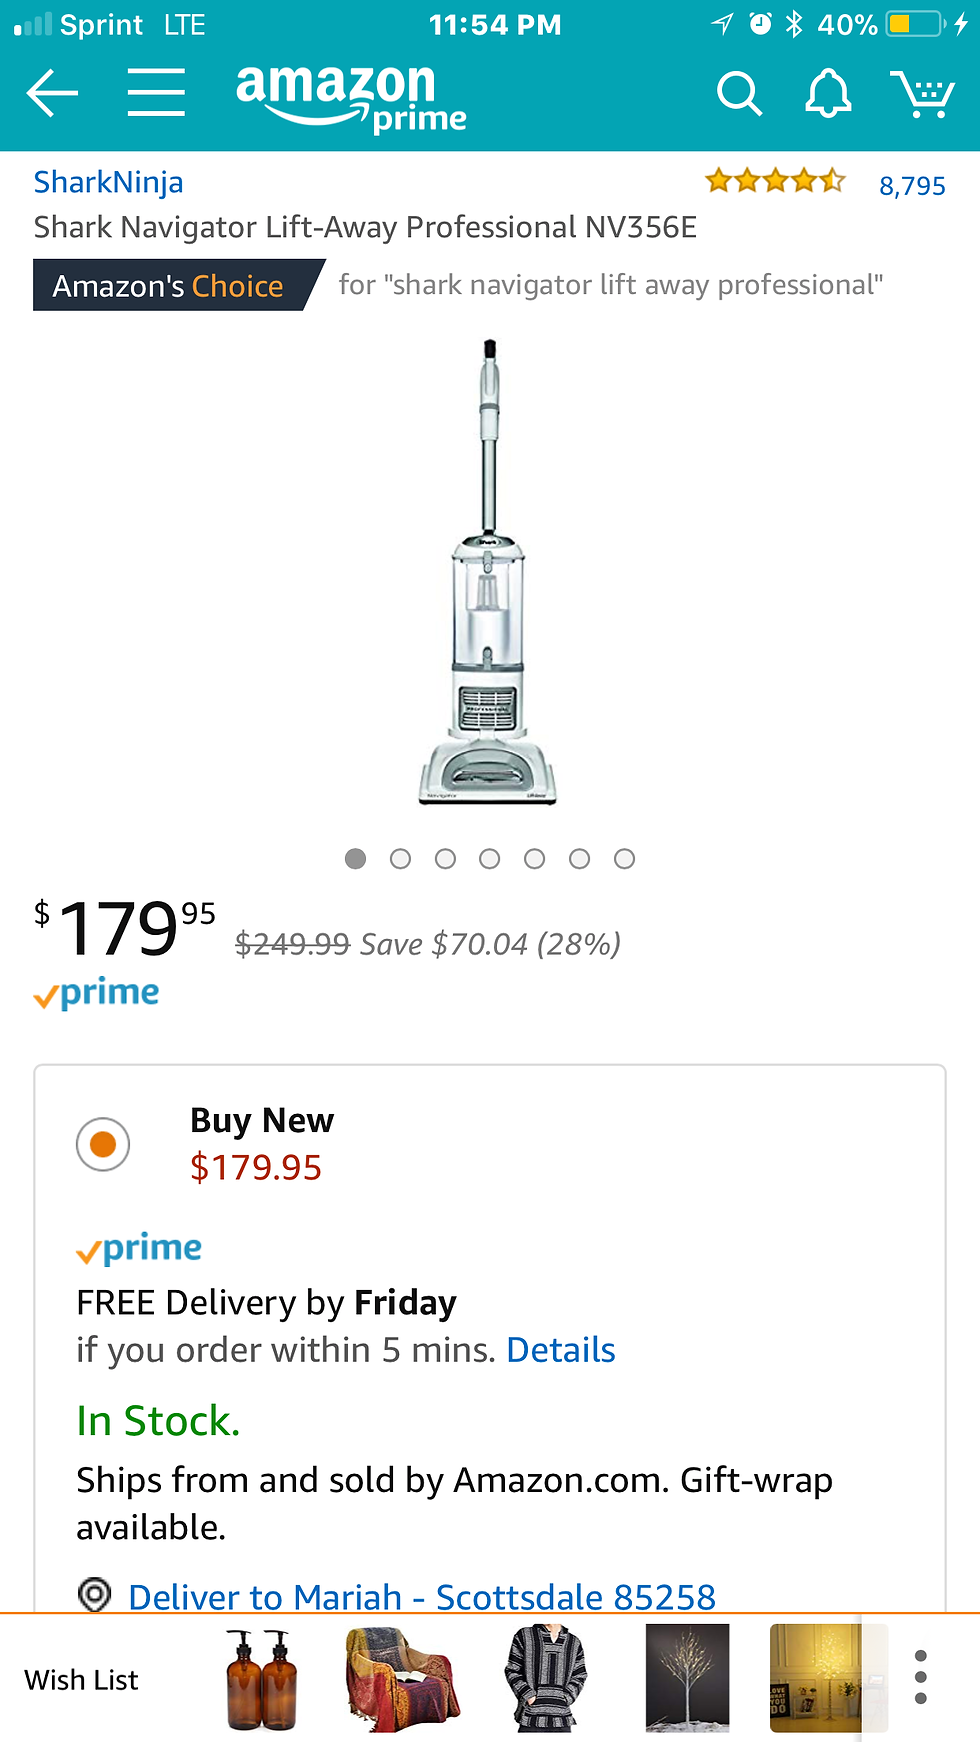Tap the back arrow icon
This screenshot has height=1742, width=980.
pos(52,94)
